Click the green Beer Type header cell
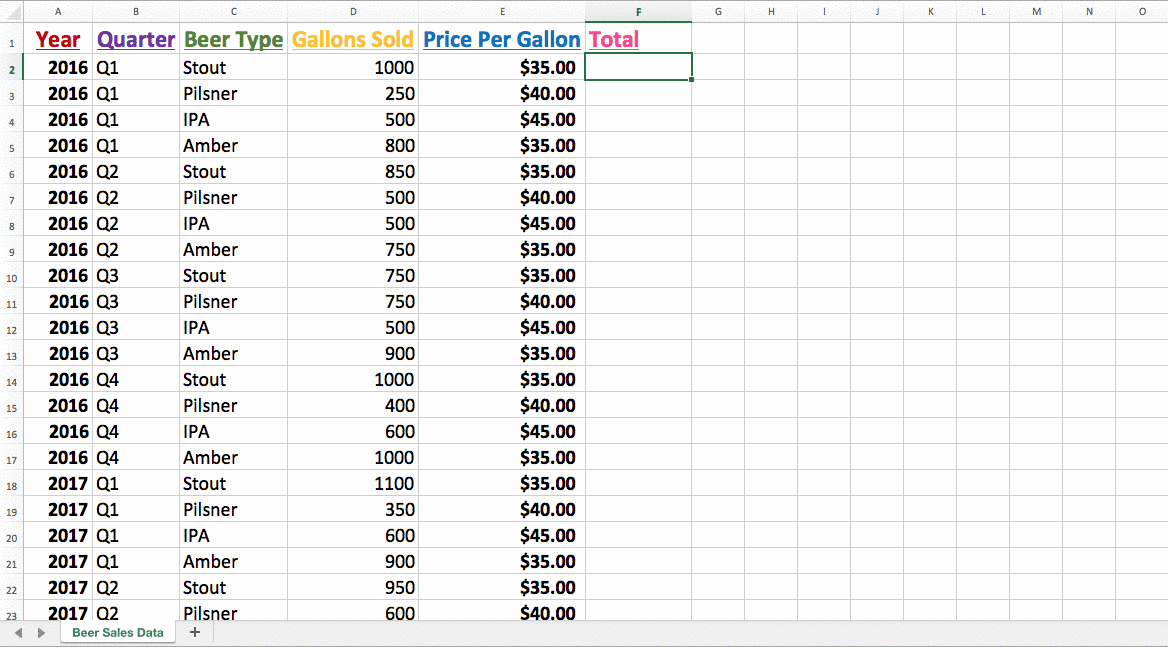The height and width of the screenshot is (647, 1168). [x=234, y=40]
